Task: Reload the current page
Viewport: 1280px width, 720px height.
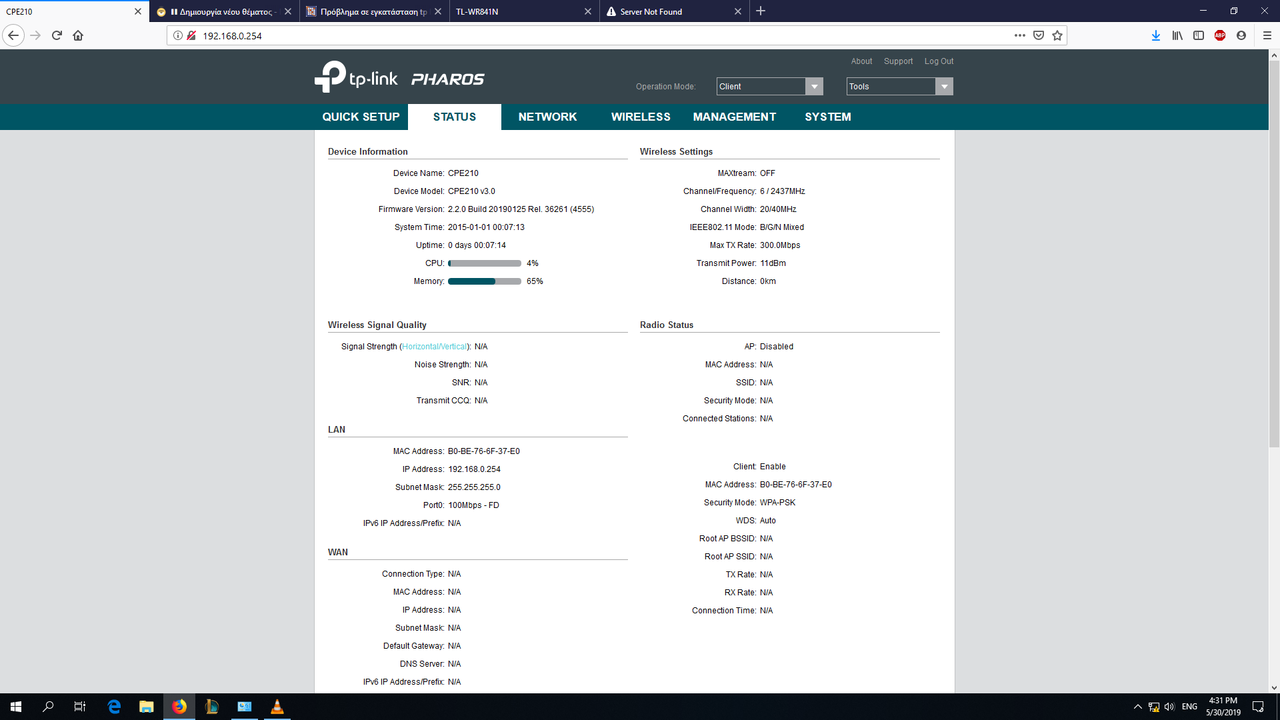Action: pos(57,35)
